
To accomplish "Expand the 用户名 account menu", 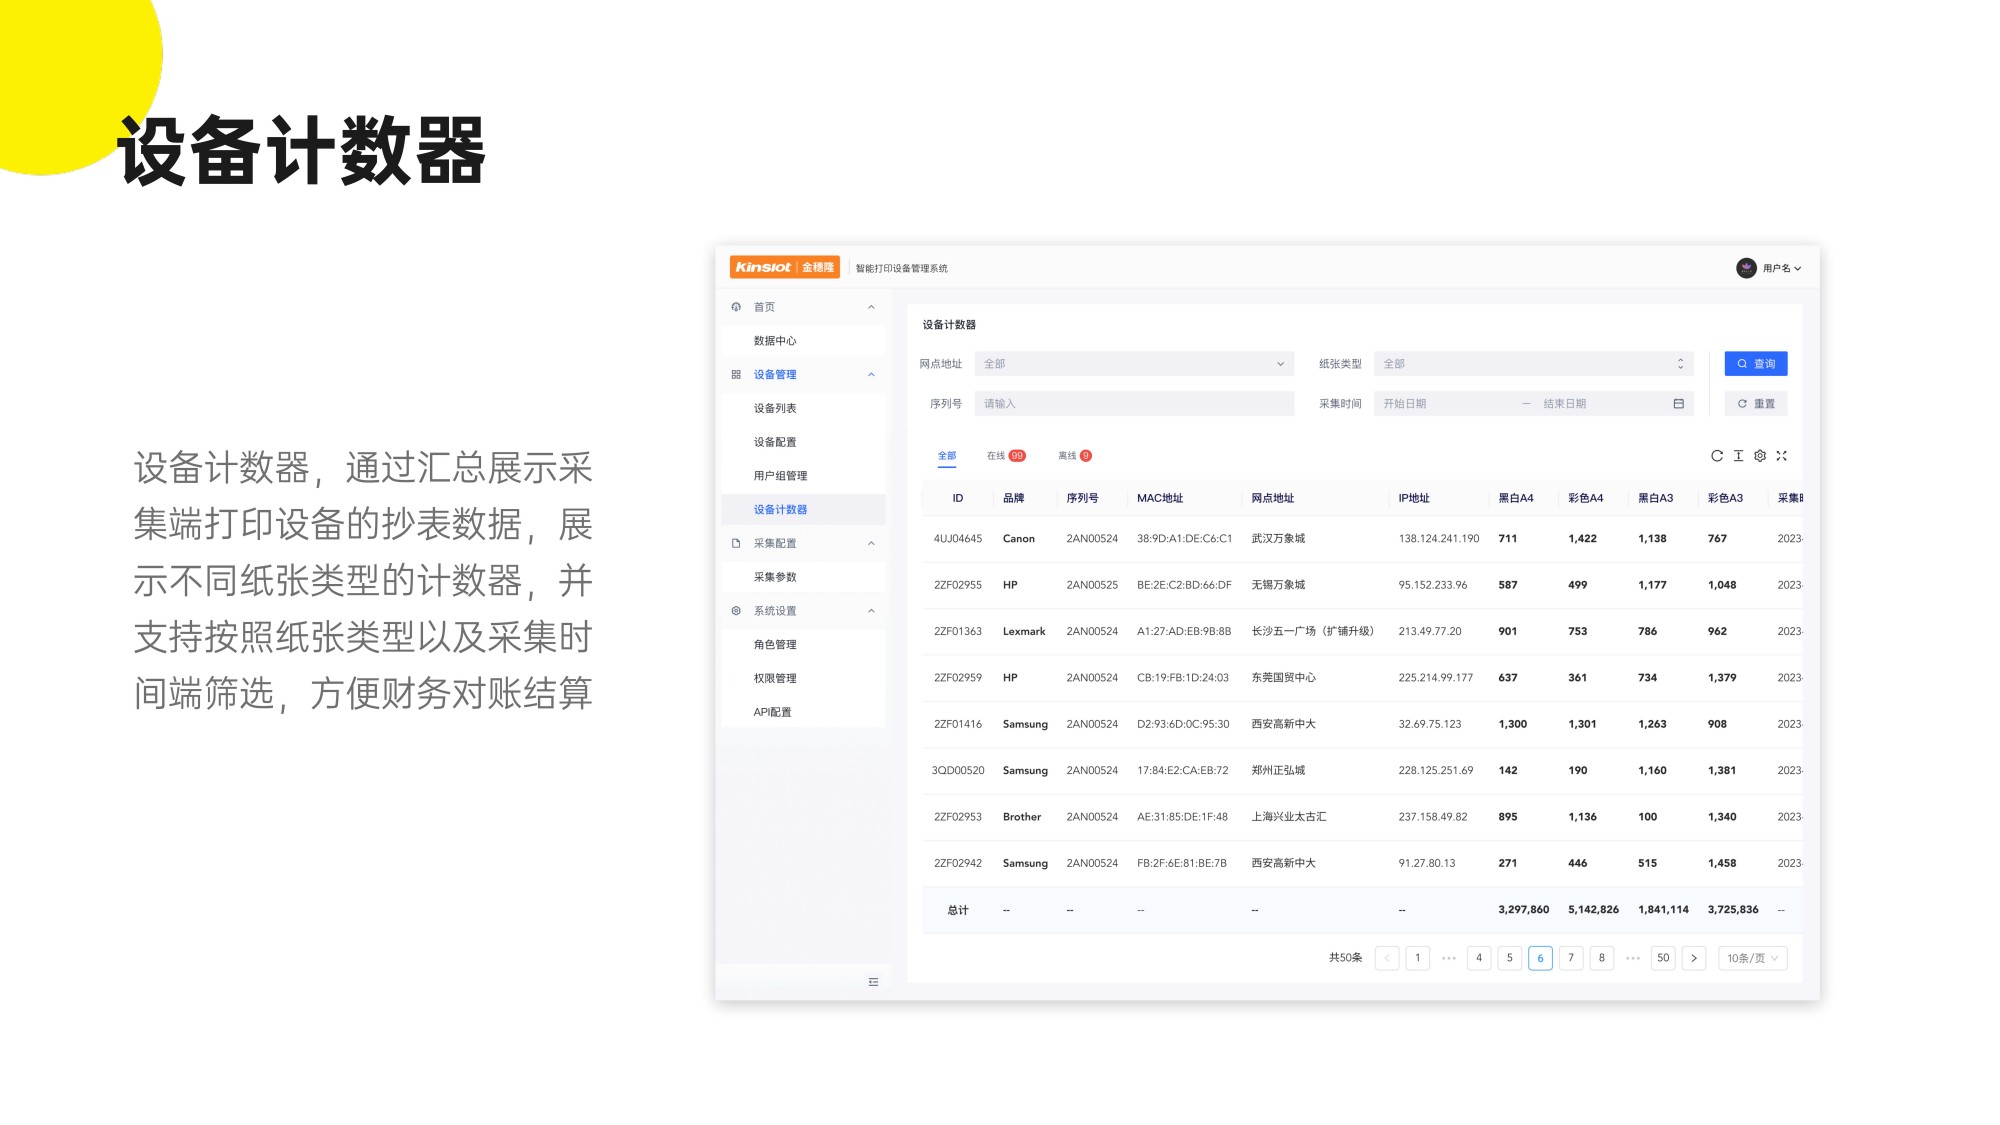I will click(x=1781, y=268).
